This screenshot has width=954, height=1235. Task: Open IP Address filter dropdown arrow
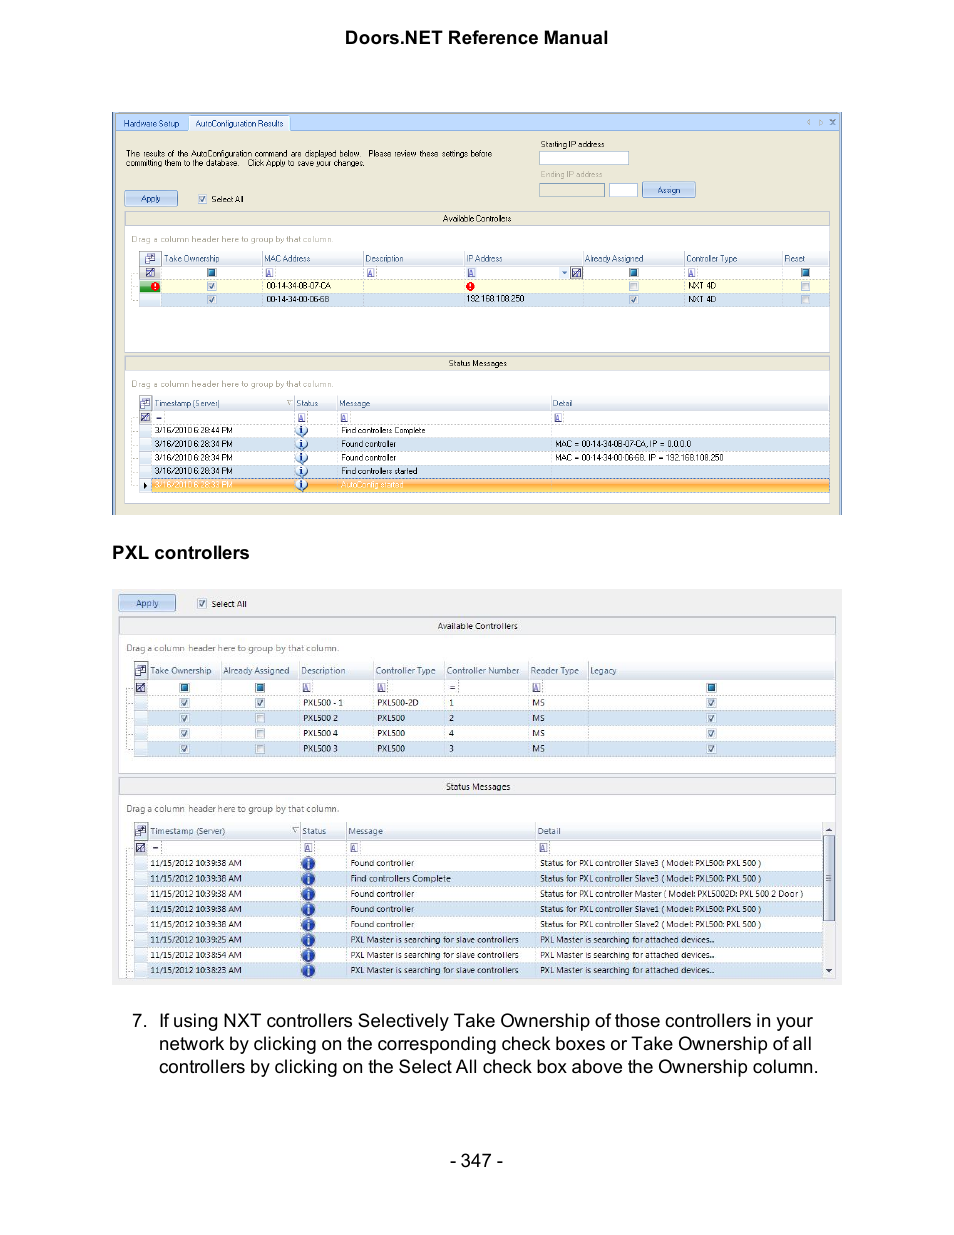click(x=564, y=272)
